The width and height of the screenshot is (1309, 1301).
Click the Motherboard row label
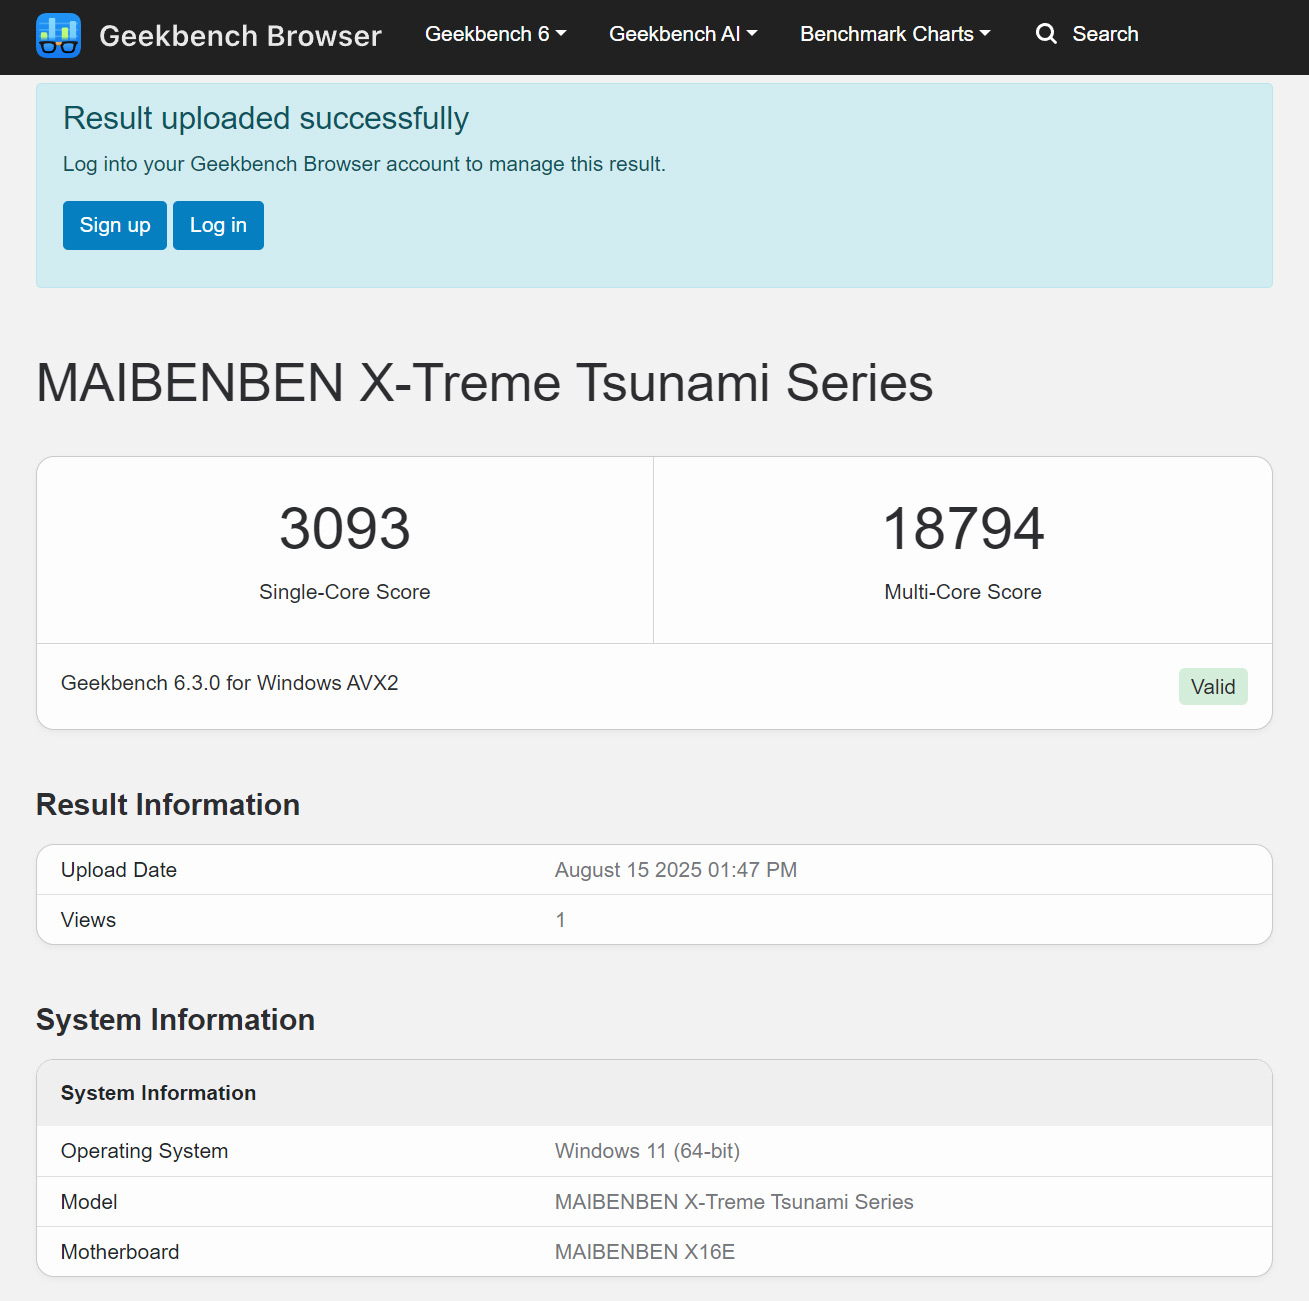120,1252
